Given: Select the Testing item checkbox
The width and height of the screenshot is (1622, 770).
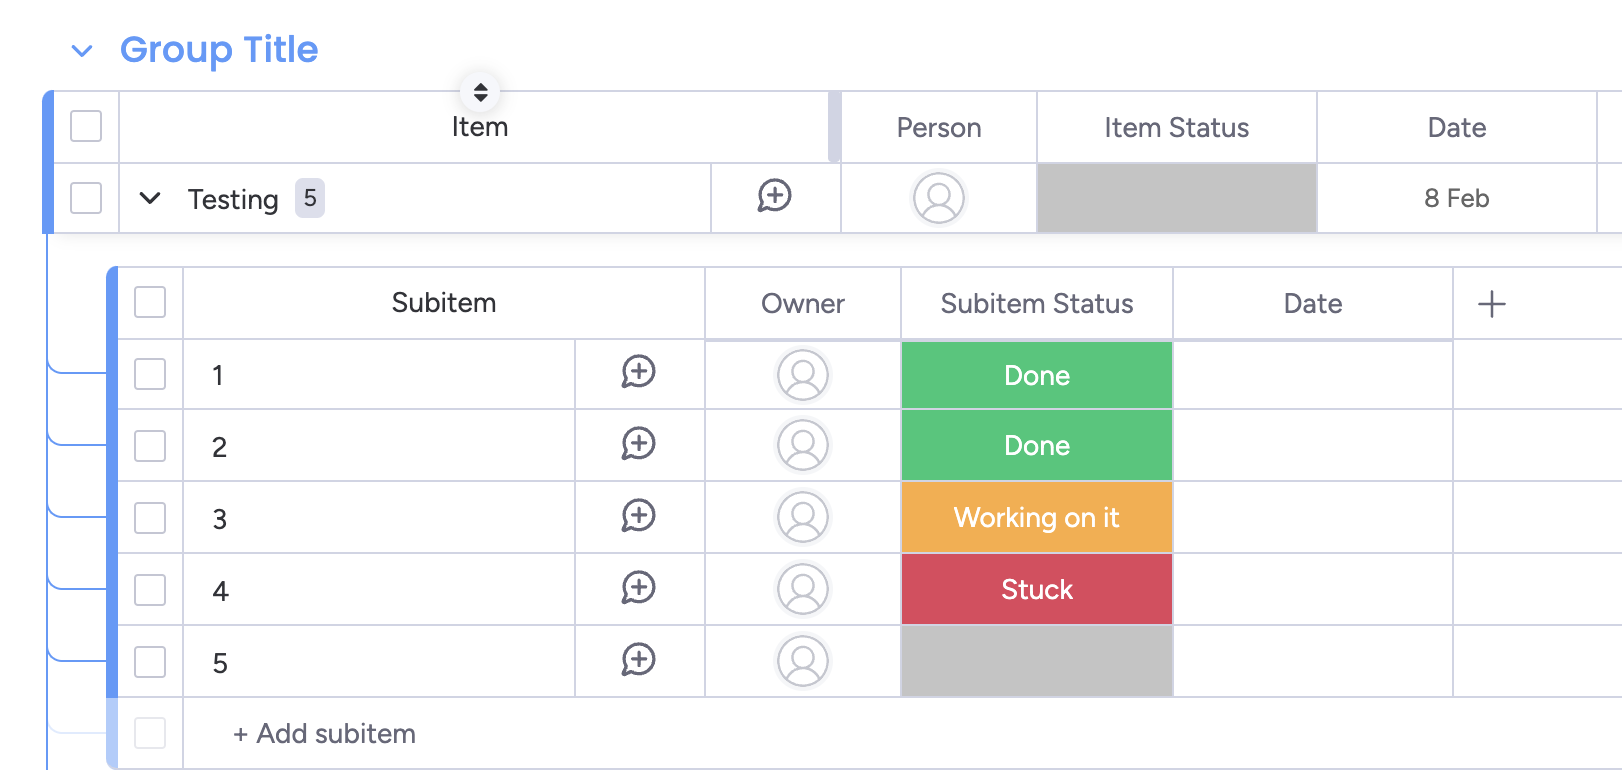Looking at the screenshot, I should pos(86,198).
